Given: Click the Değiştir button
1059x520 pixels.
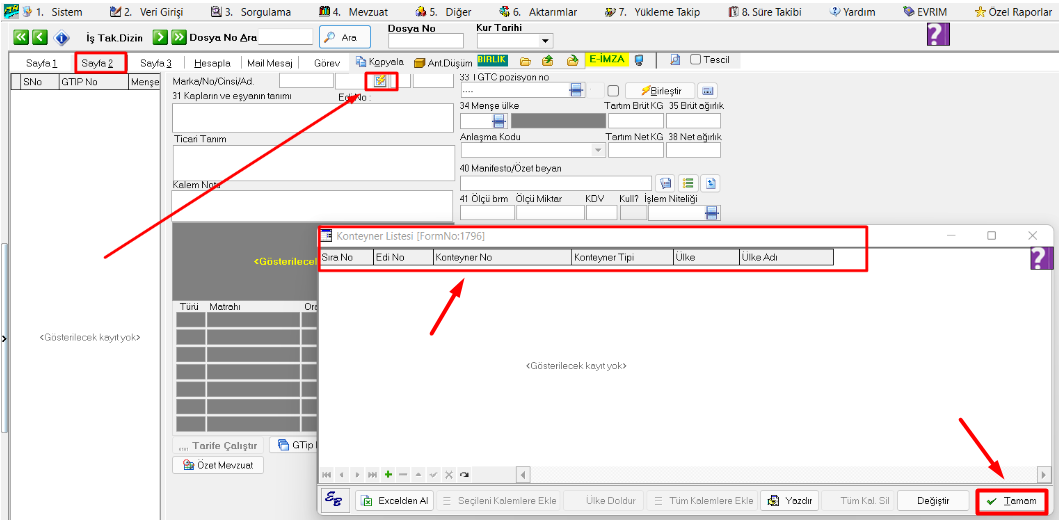Looking at the screenshot, I should click(933, 500).
